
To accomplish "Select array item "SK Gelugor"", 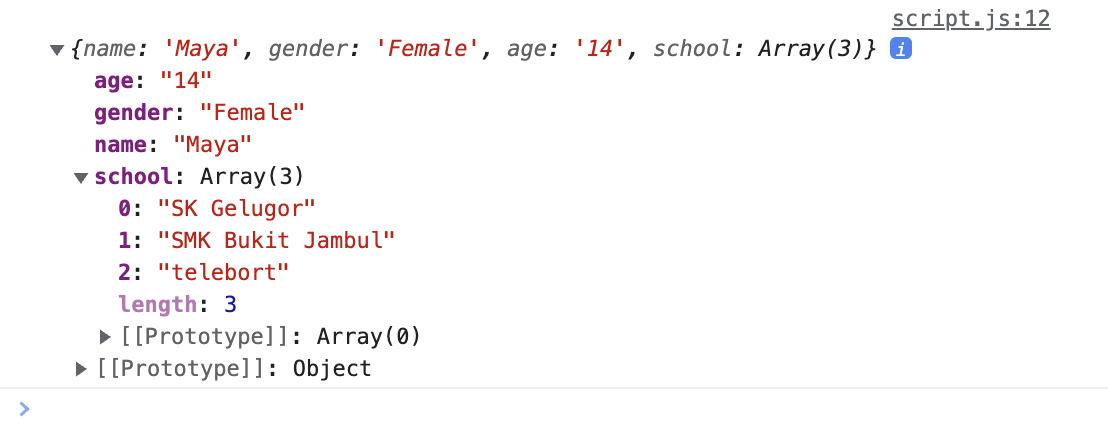I will [237, 209].
